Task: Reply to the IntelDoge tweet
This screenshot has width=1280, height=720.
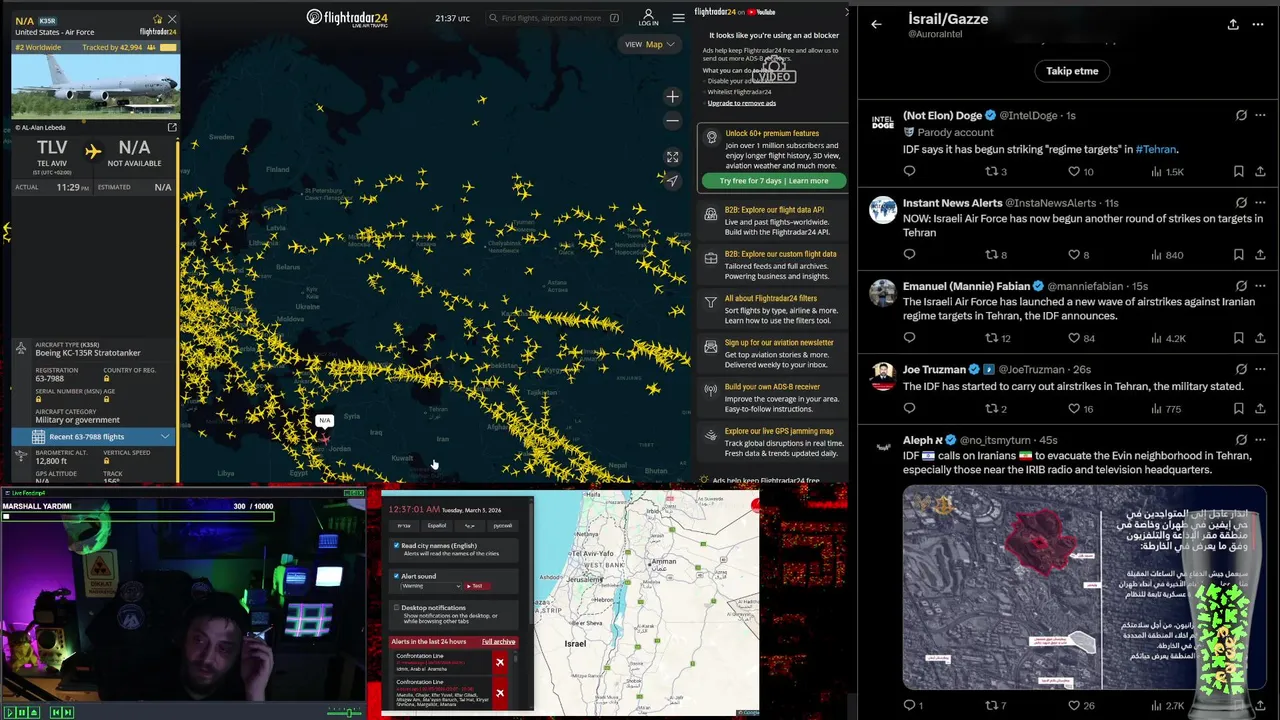Action: 909,171
